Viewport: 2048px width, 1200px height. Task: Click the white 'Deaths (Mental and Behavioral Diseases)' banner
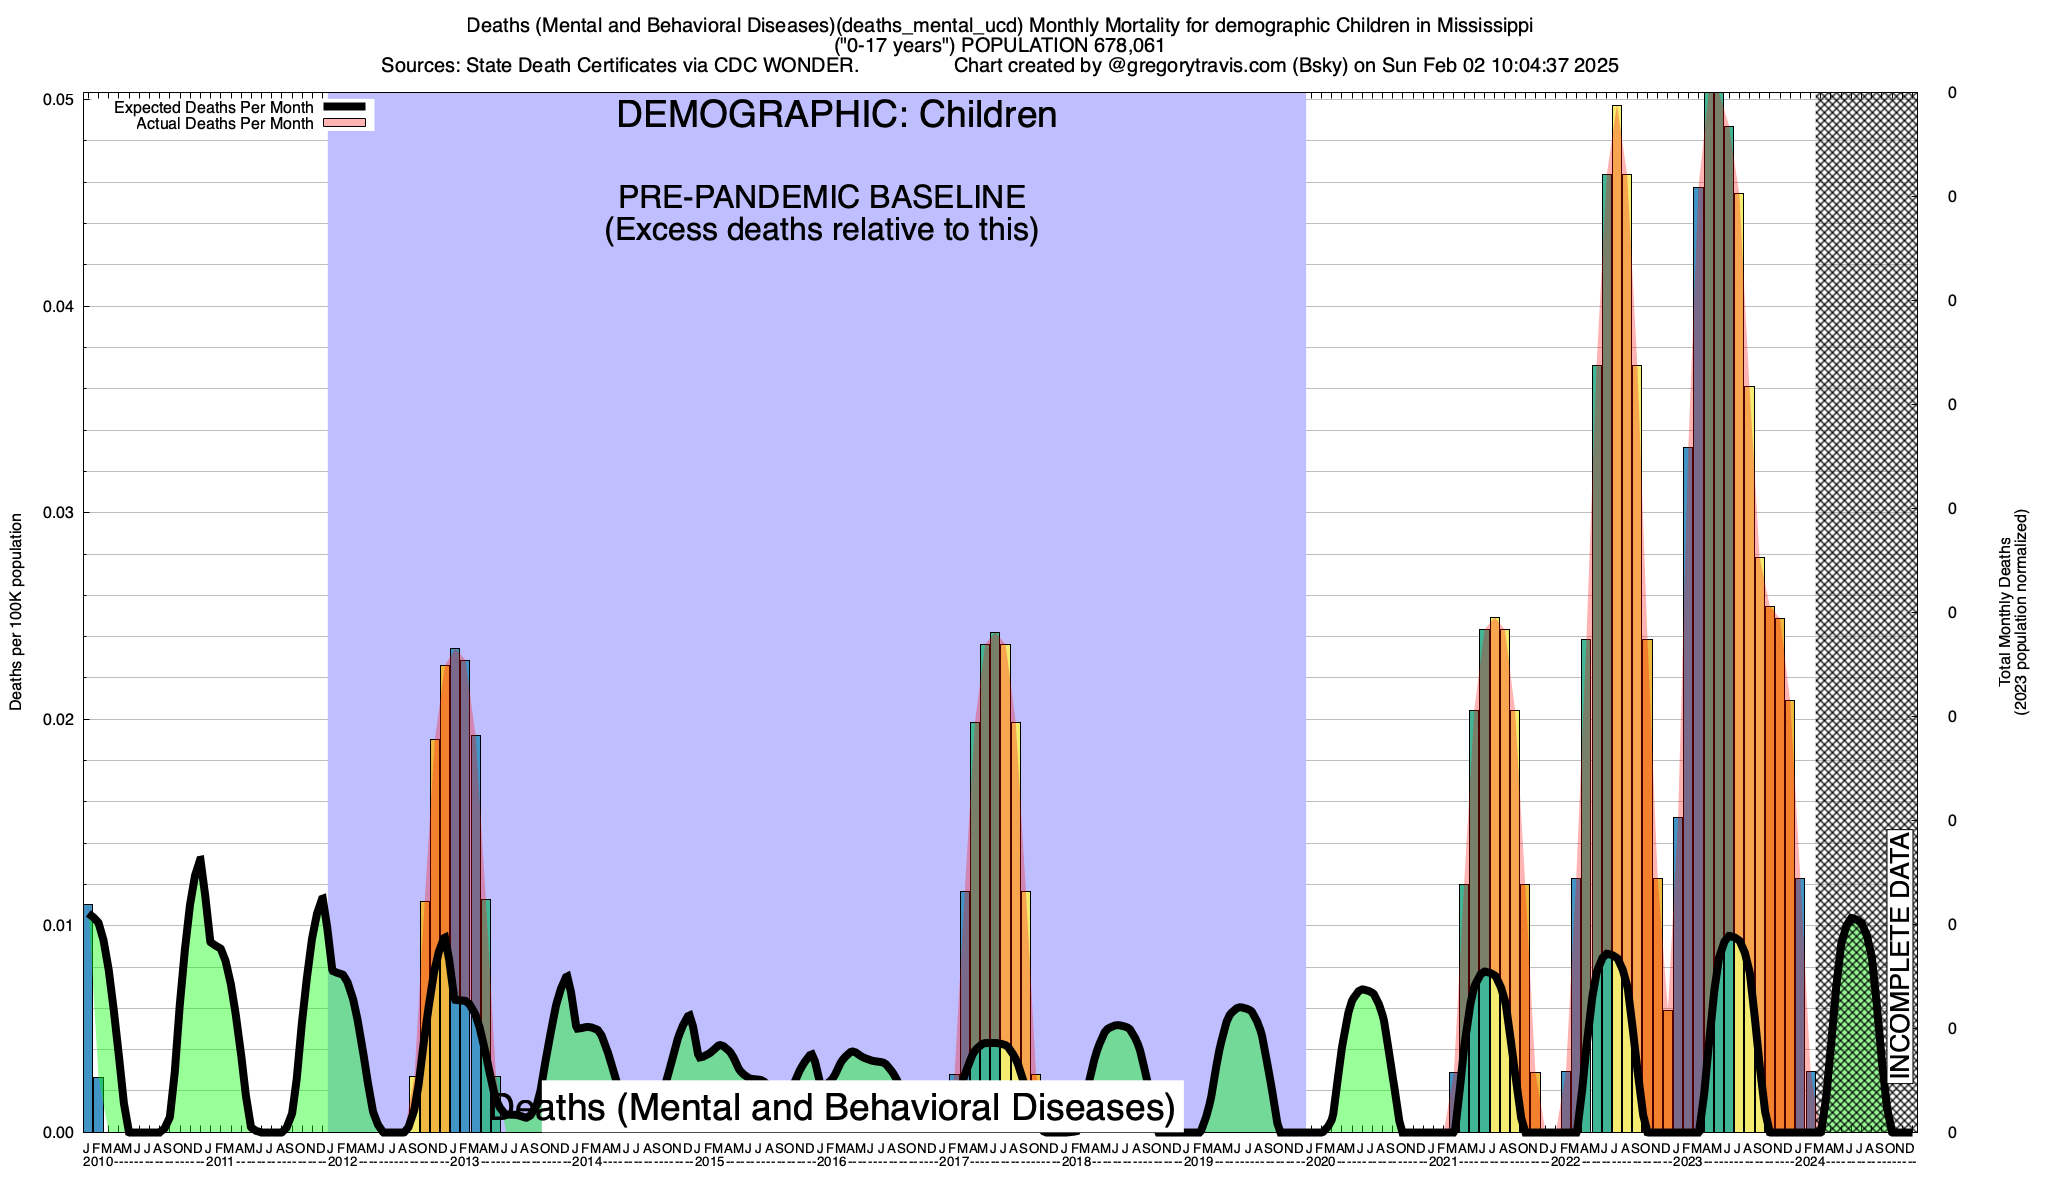[x=862, y=1106]
